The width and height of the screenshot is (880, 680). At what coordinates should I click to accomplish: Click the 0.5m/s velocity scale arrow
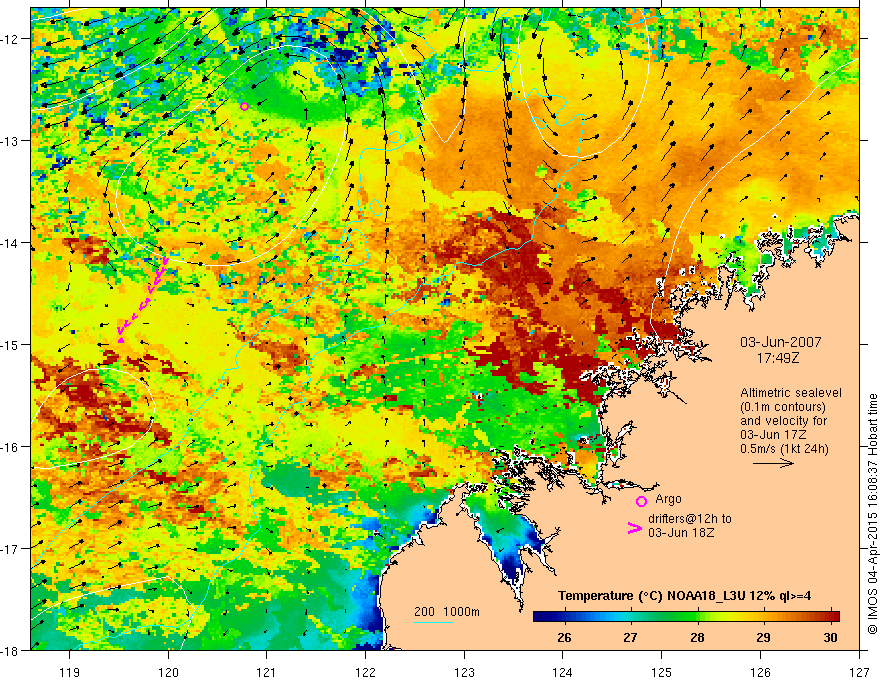773,463
